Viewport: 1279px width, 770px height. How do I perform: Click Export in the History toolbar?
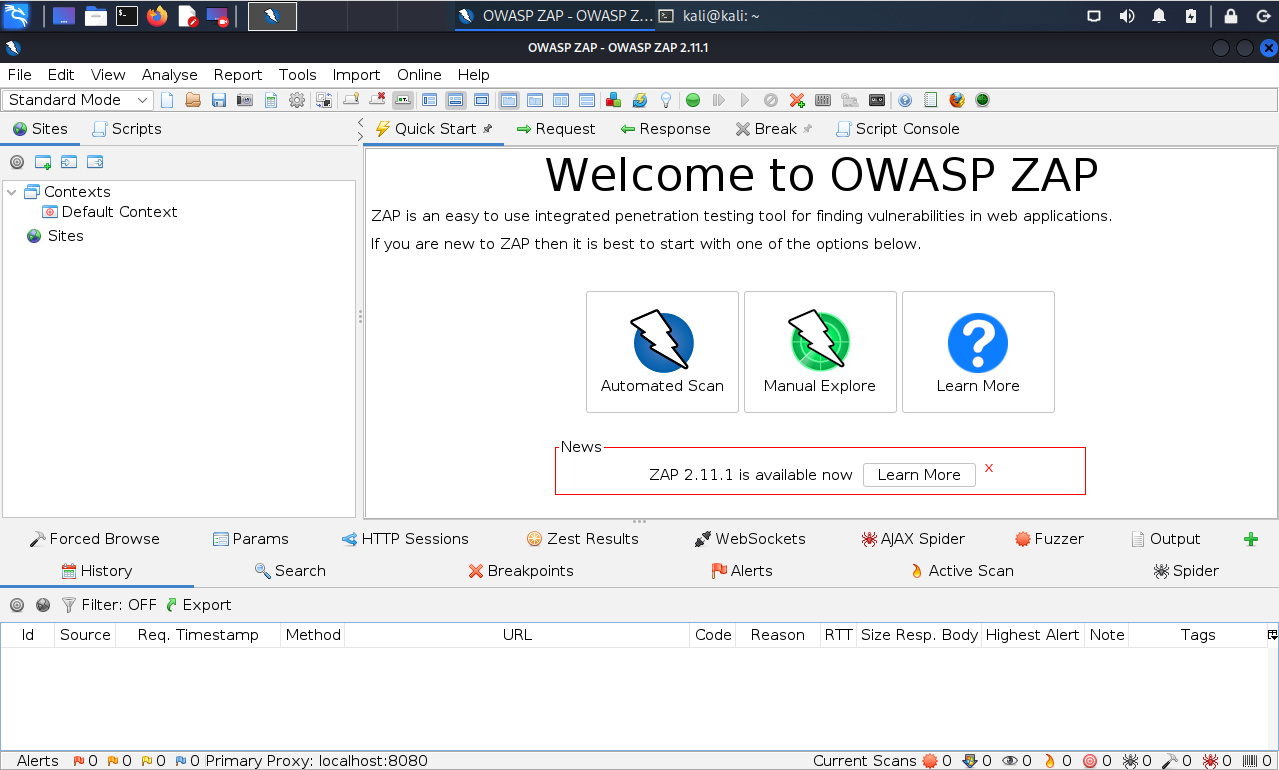click(x=198, y=605)
